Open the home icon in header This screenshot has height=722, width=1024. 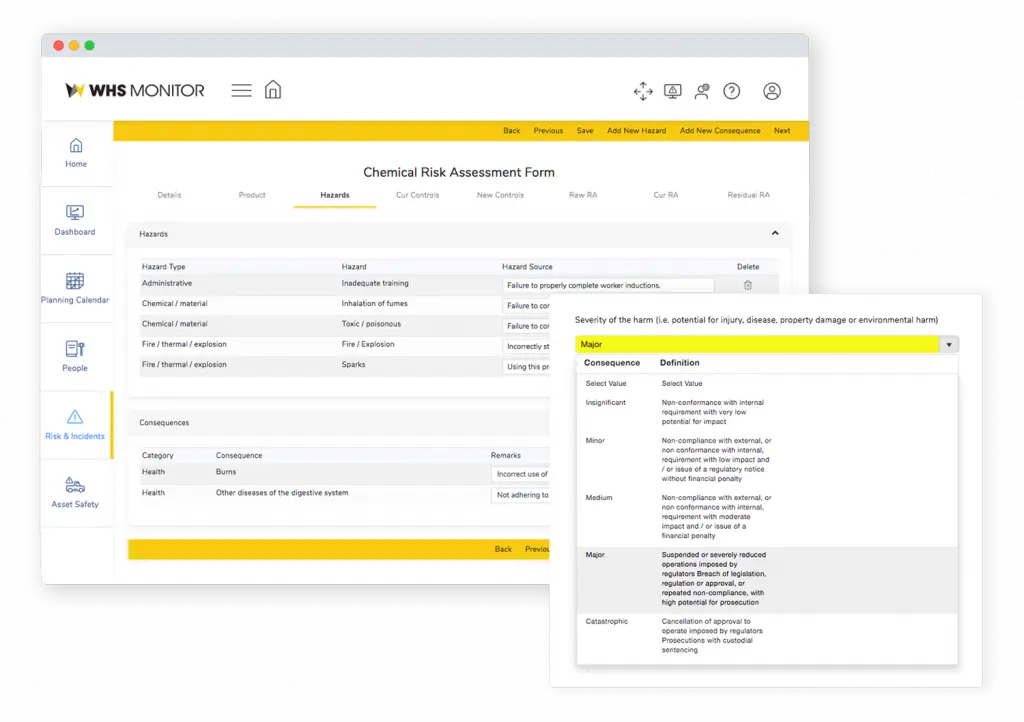pyautogui.click(x=273, y=90)
